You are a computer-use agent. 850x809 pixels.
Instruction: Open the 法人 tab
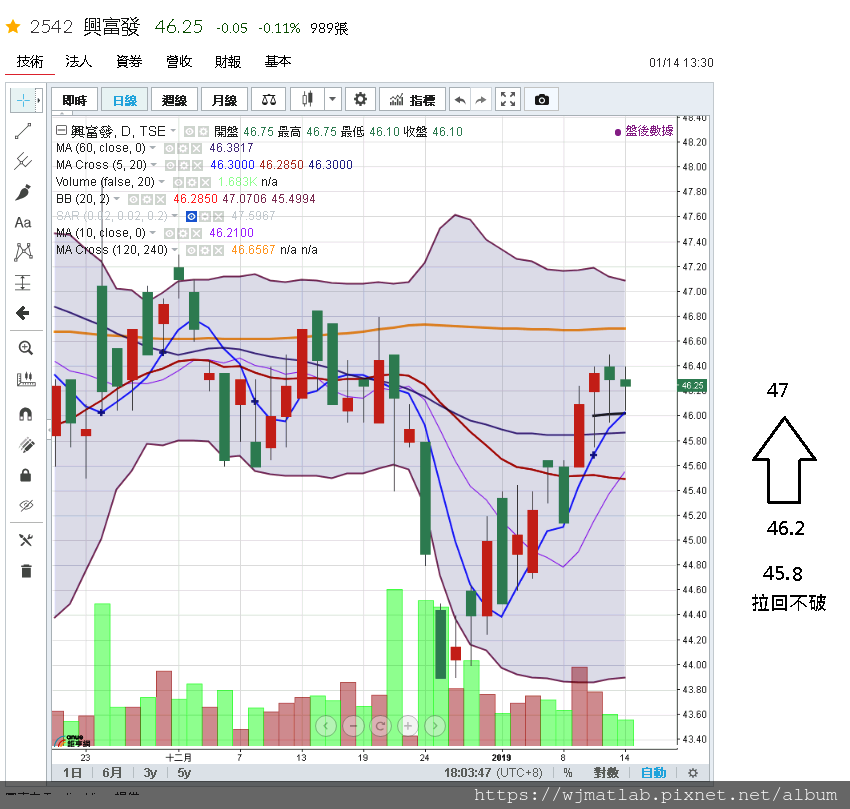pyautogui.click(x=79, y=61)
